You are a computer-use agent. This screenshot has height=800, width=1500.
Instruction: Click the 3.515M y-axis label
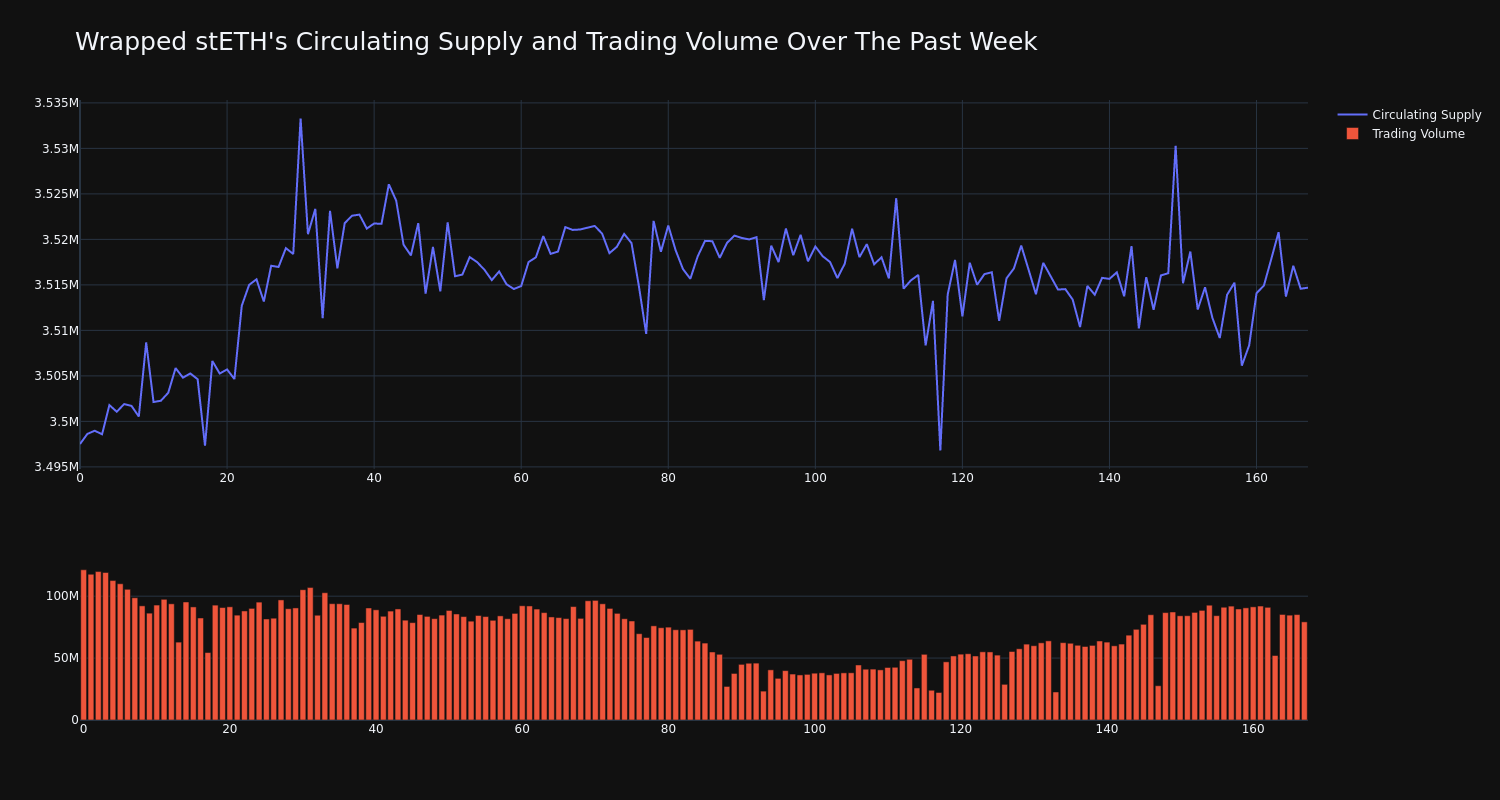point(56,285)
